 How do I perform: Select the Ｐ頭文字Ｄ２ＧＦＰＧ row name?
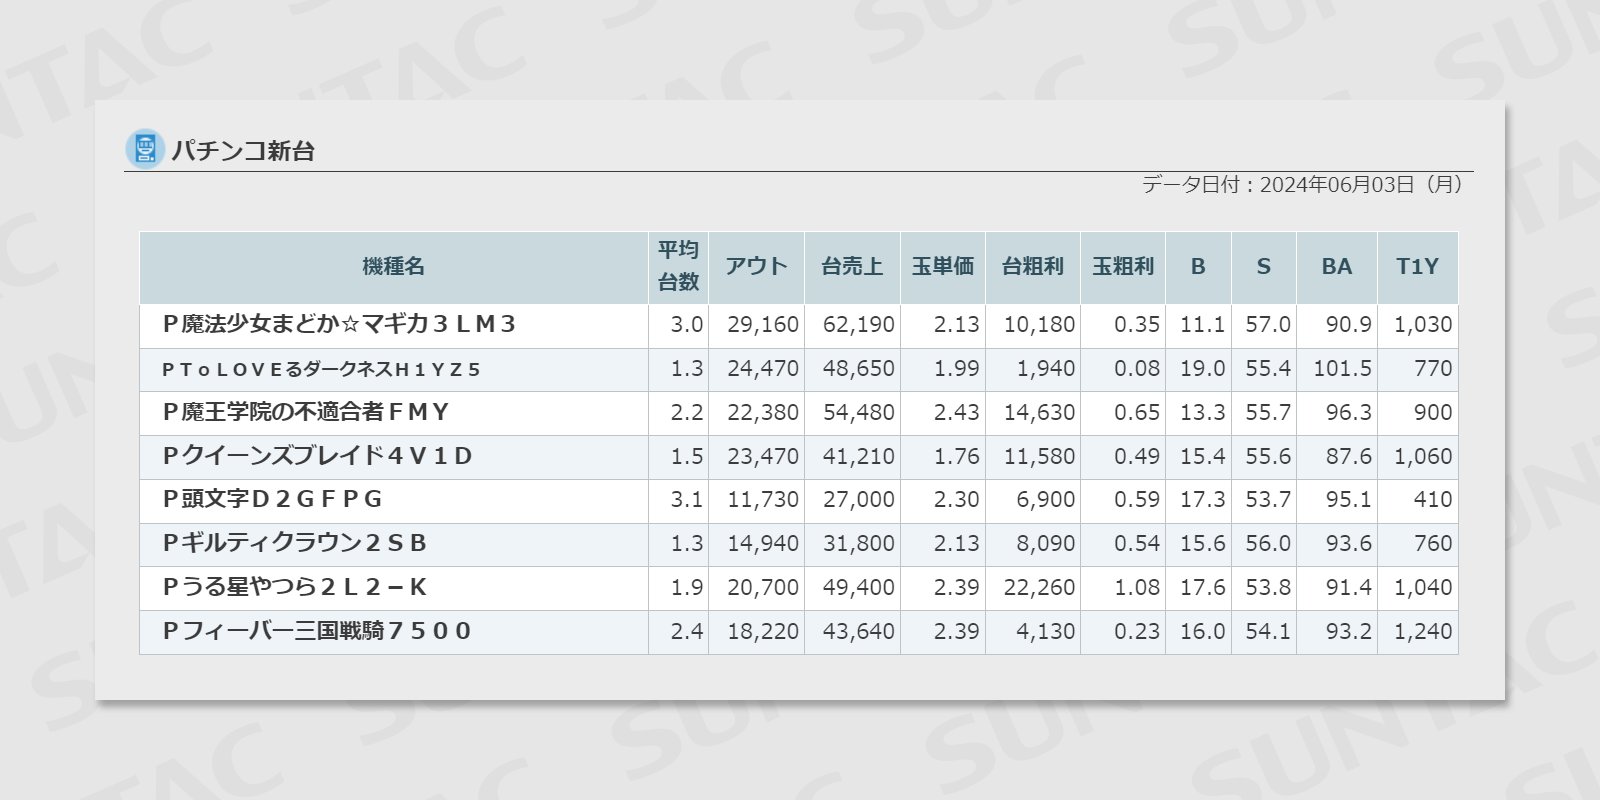click(x=272, y=499)
